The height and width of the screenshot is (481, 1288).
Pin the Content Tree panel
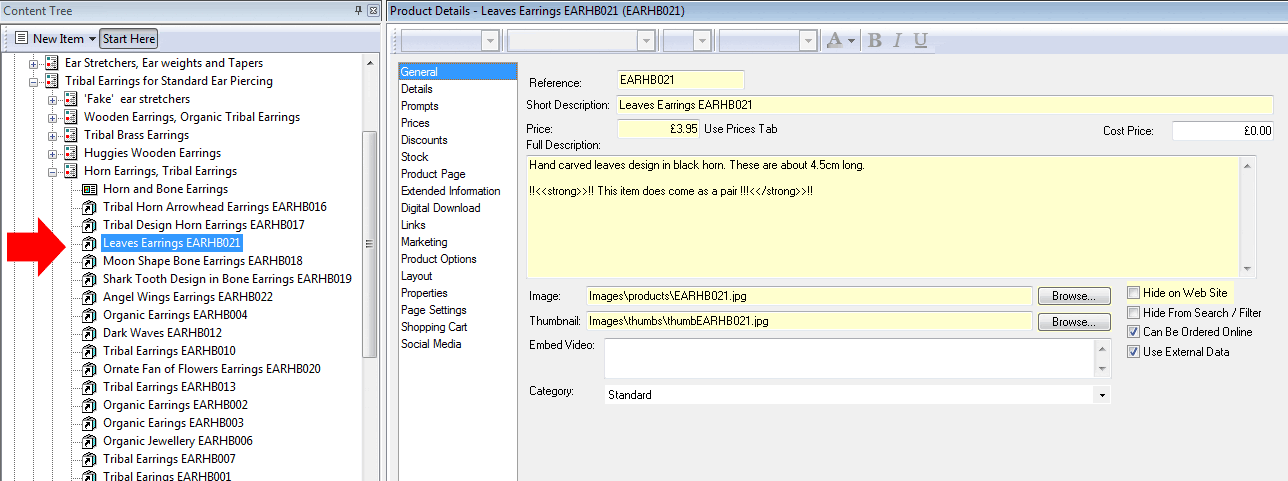(359, 10)
